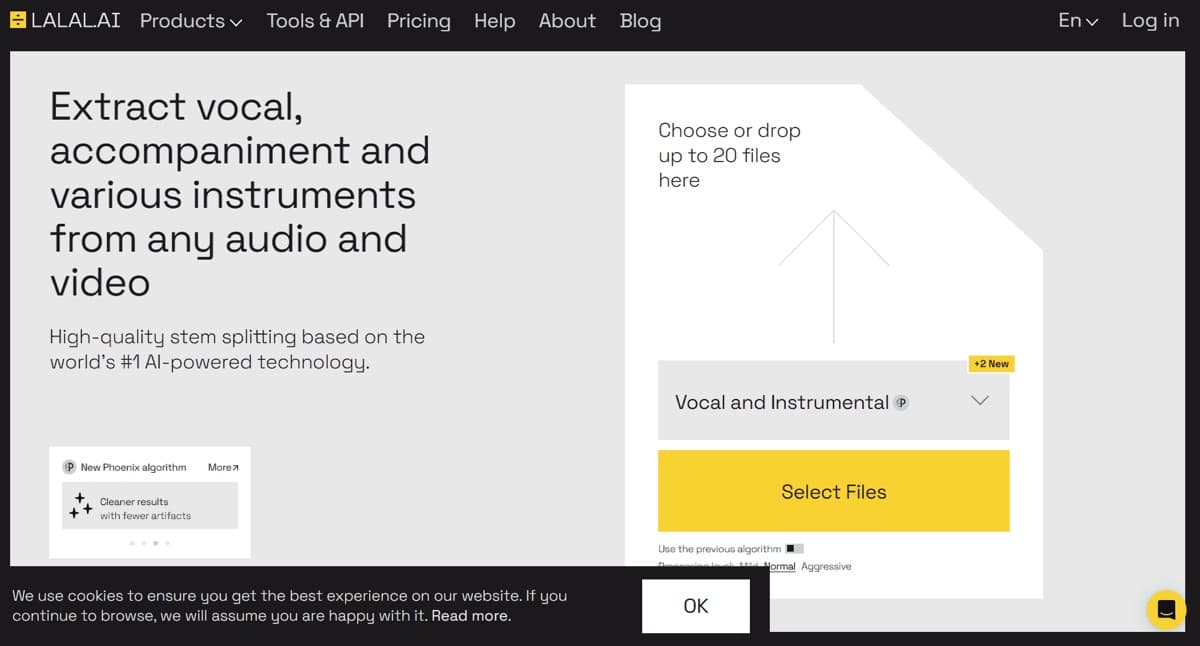The width and height of the screenshot is (1200, 646).
Task: Click the LALAL.AI logo
Action: click(65, 20)
